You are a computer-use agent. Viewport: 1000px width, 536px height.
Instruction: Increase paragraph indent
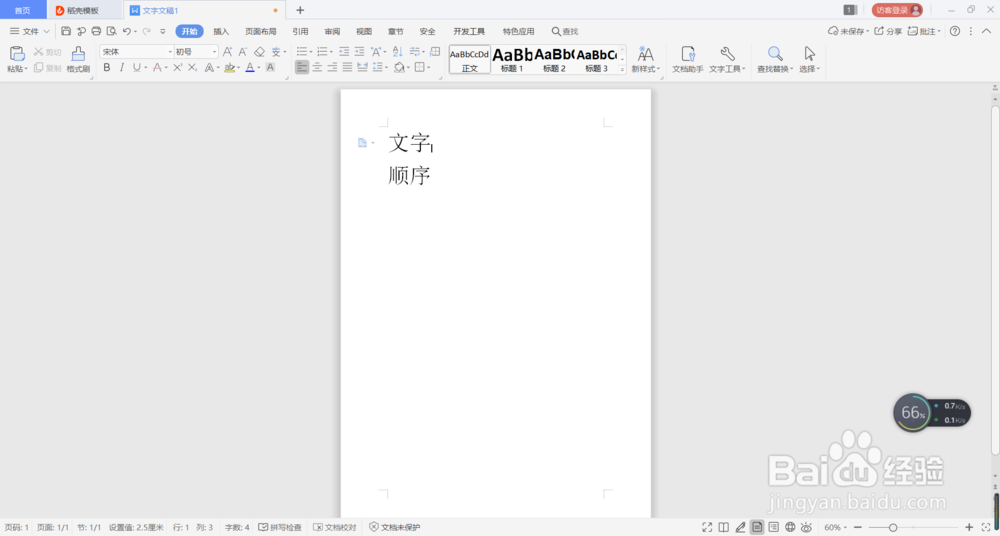click(360, 52)
